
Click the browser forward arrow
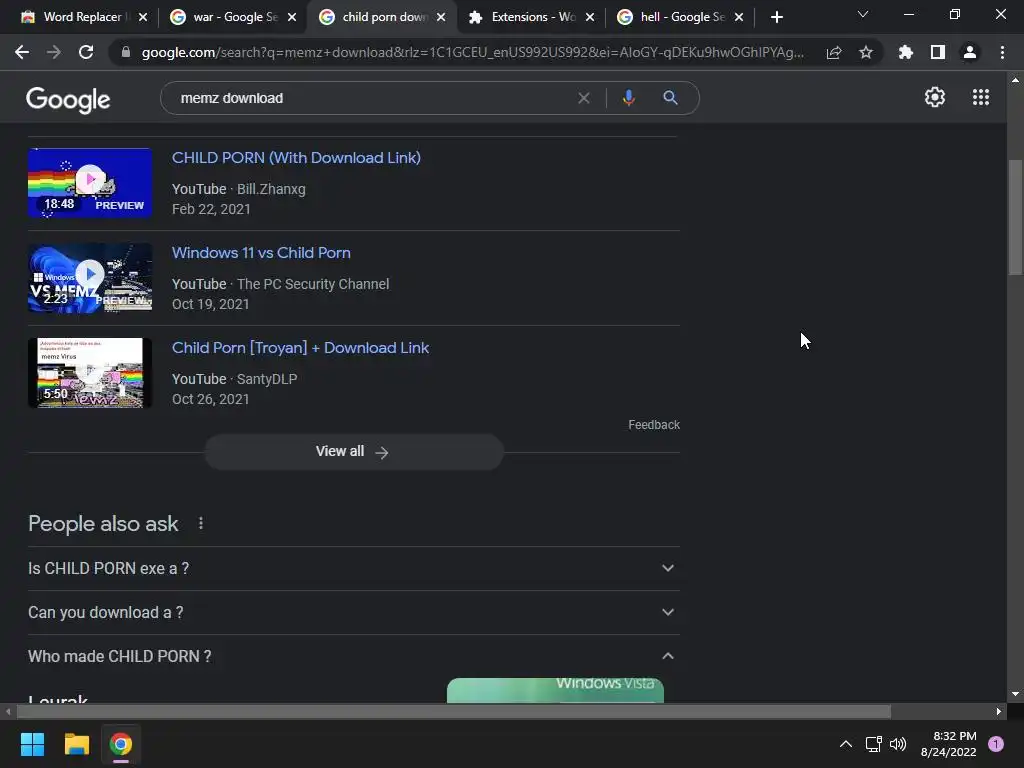[x=54, y=52]
